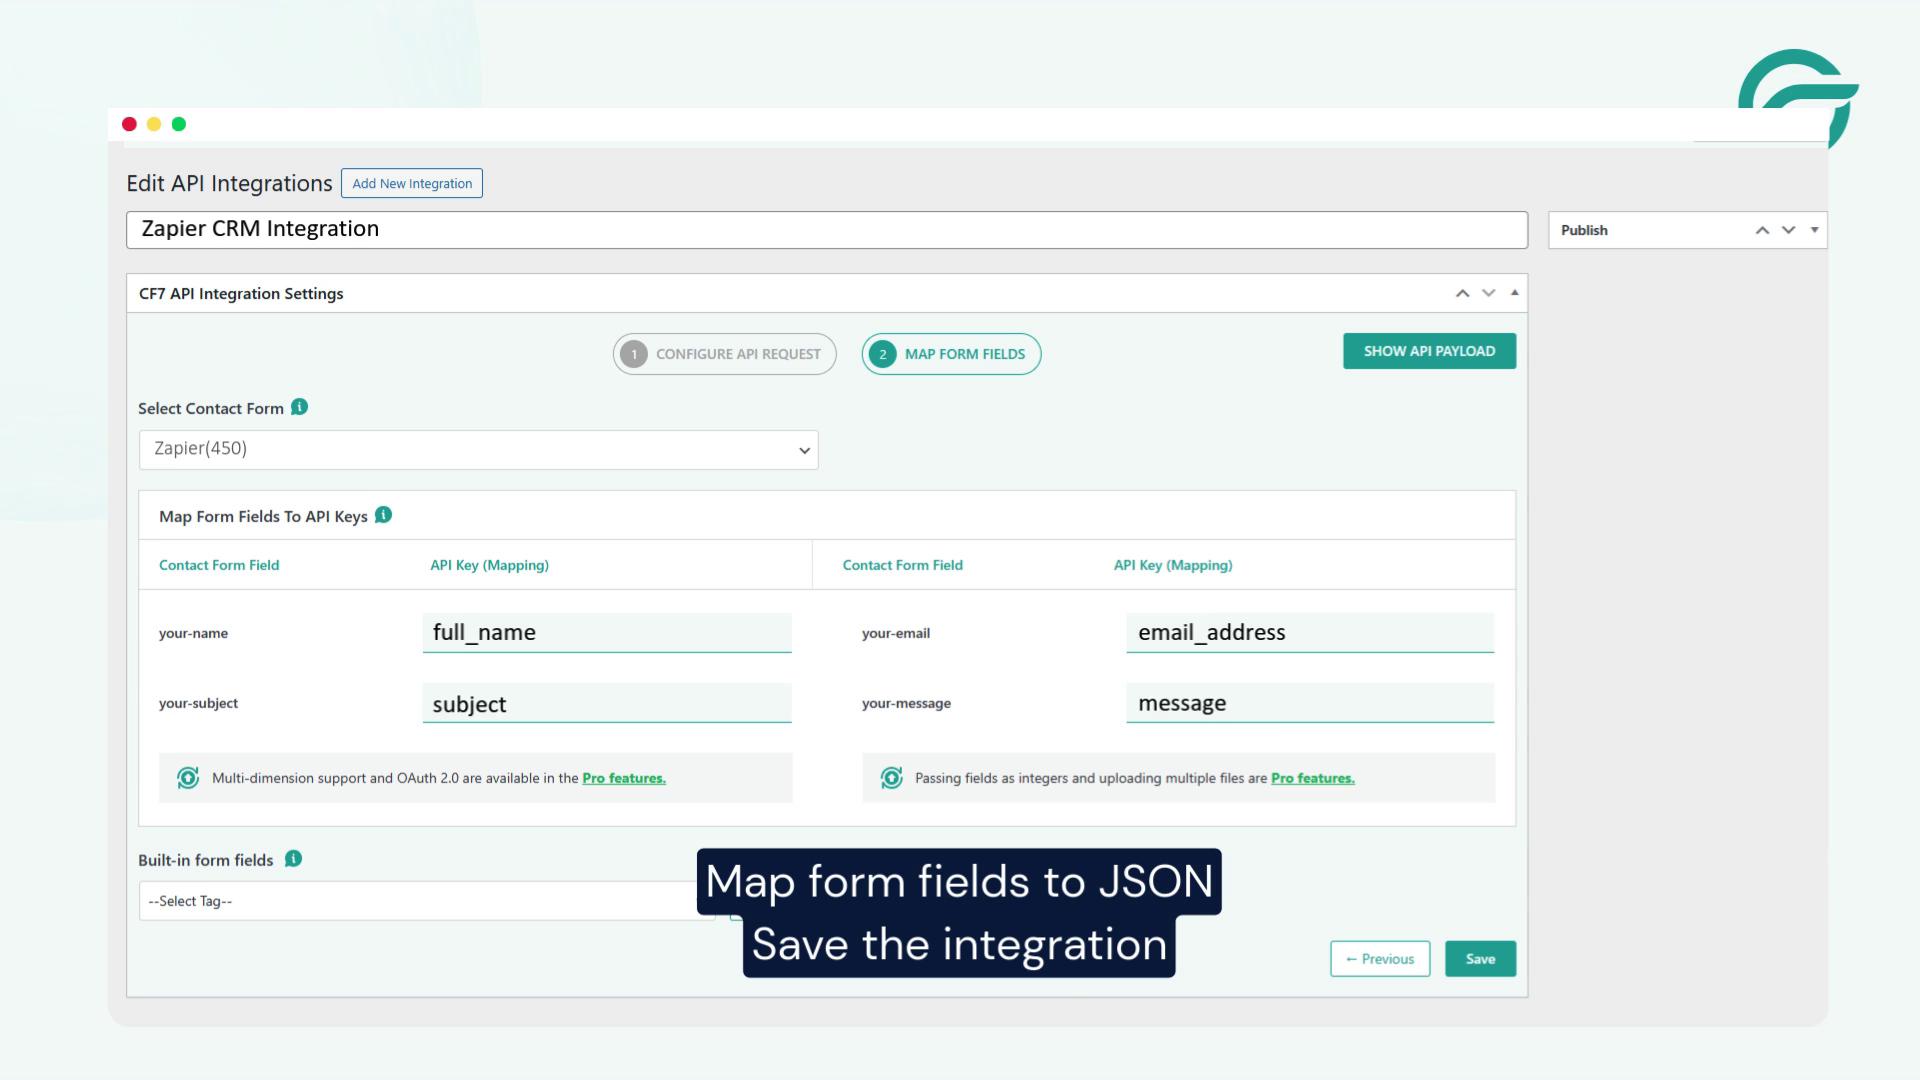Click the red traffic light dot
Screen dimensions: 1920x1080
click(128, 124)
